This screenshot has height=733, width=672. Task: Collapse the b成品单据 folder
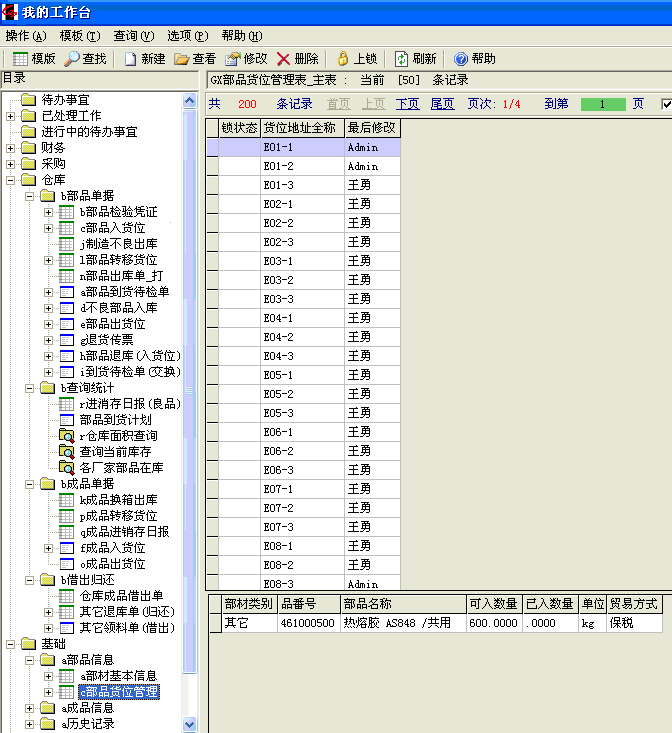[x=30, y=484]
